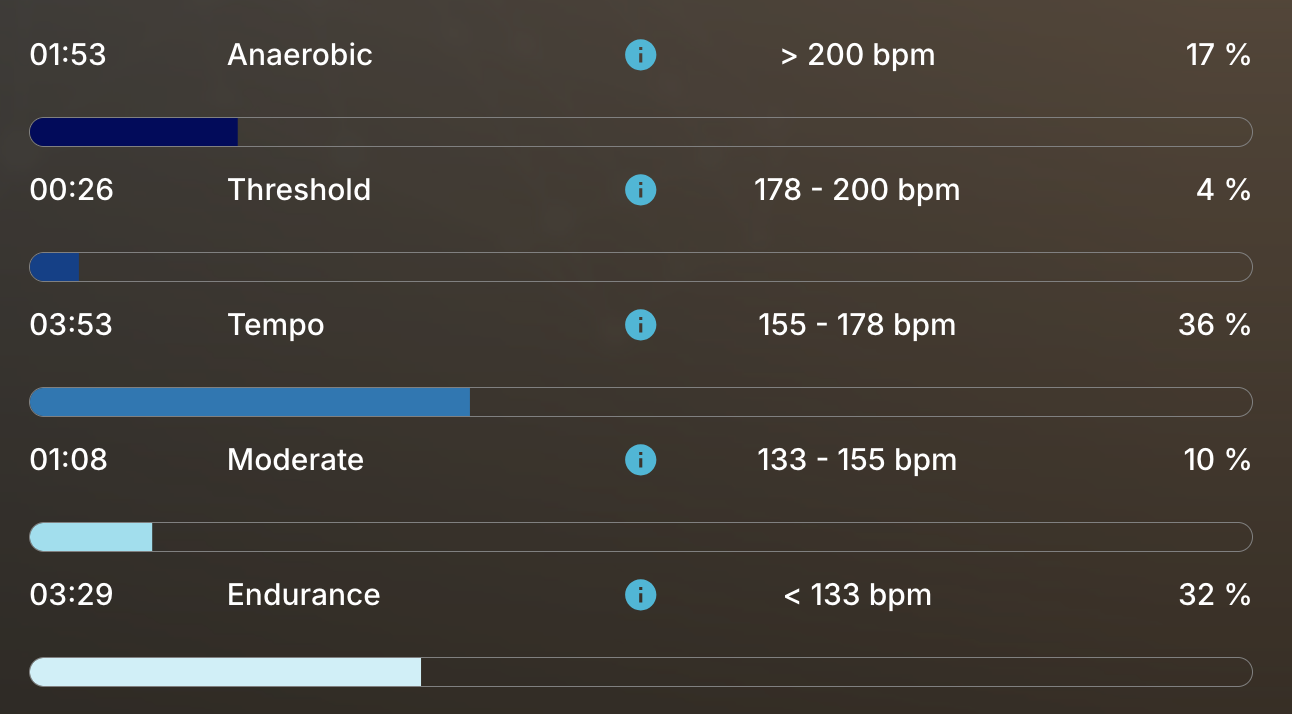Click the Moderate zone progress bar

(640, 537)
